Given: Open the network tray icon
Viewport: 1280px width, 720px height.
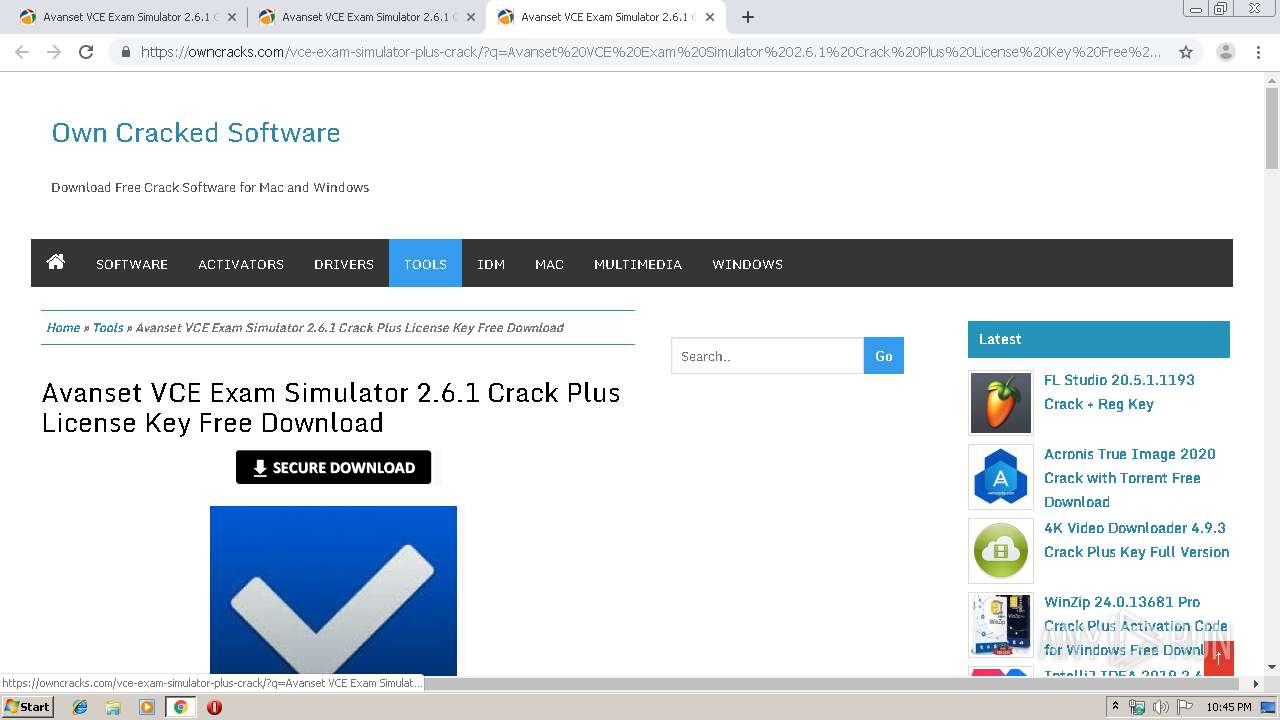Looking at the screenshot, I should [1137, 707].
